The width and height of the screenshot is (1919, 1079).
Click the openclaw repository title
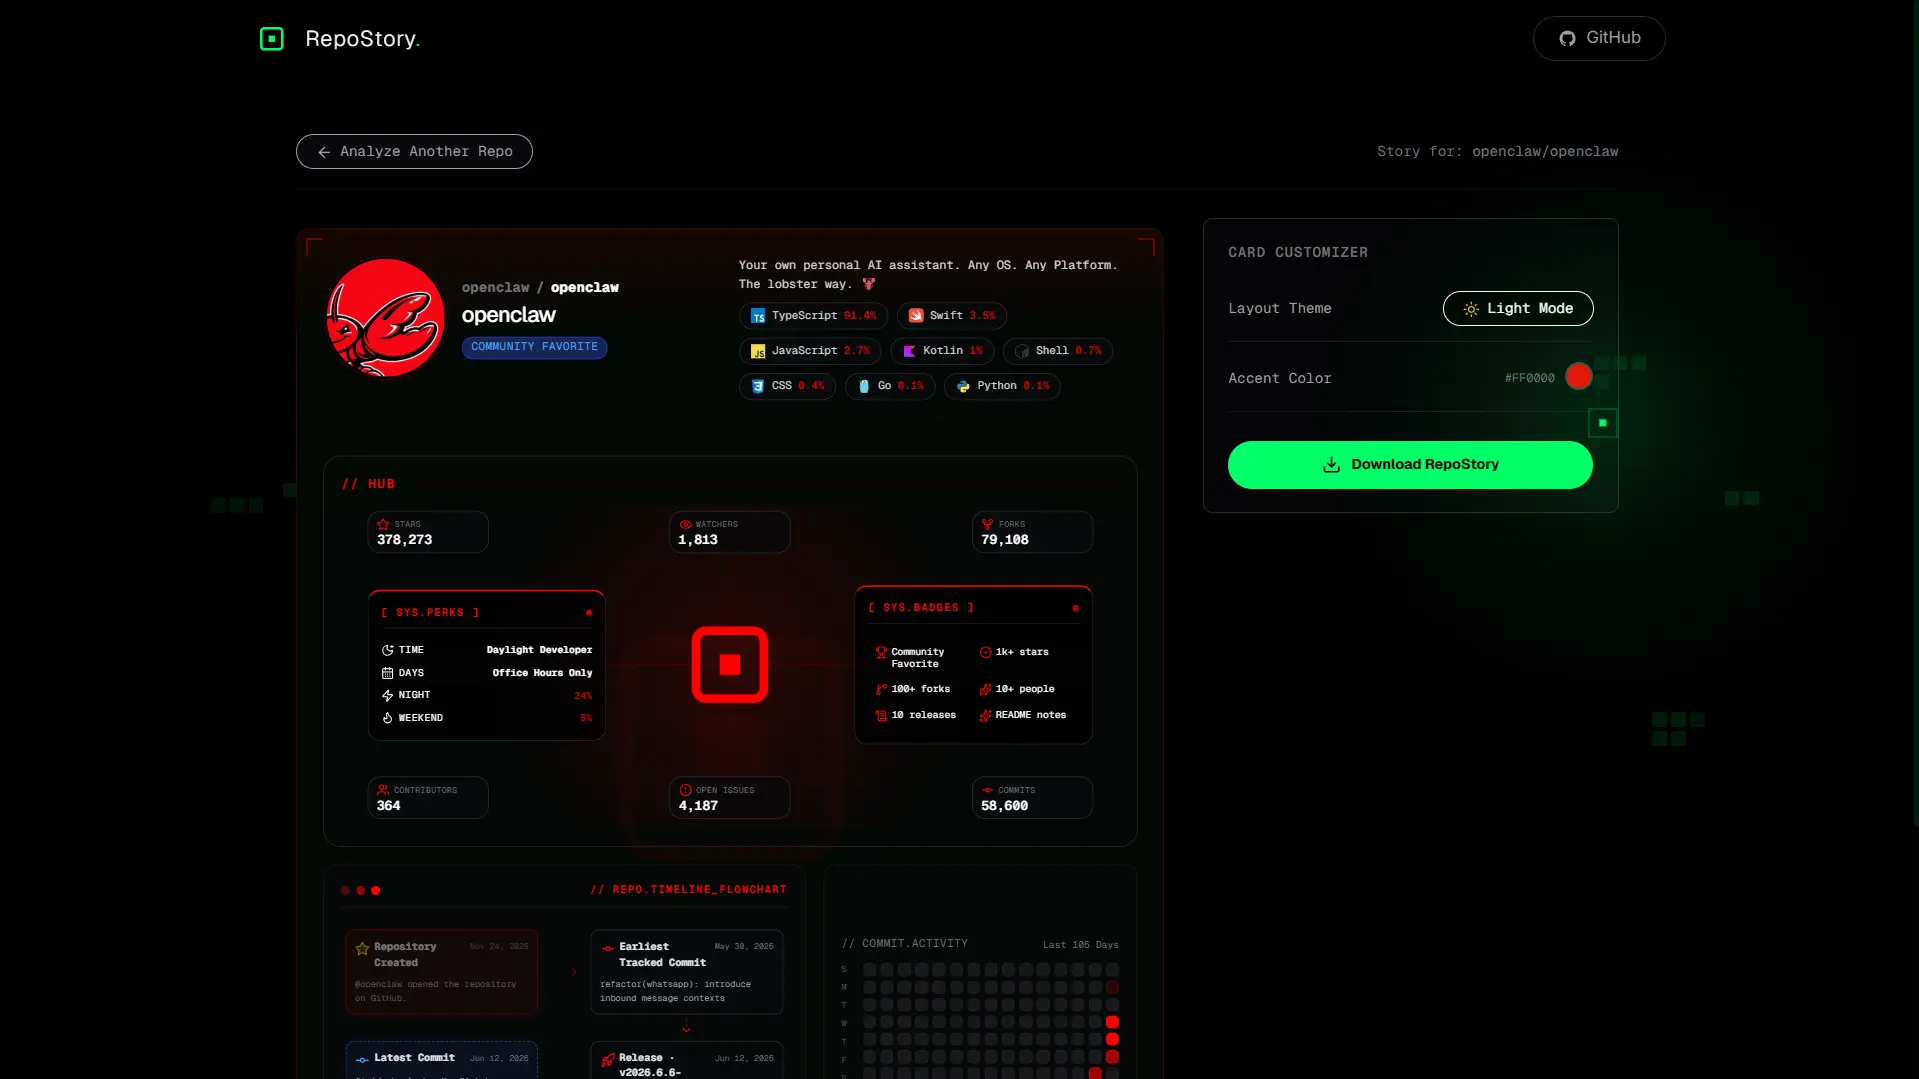[508, 315]
